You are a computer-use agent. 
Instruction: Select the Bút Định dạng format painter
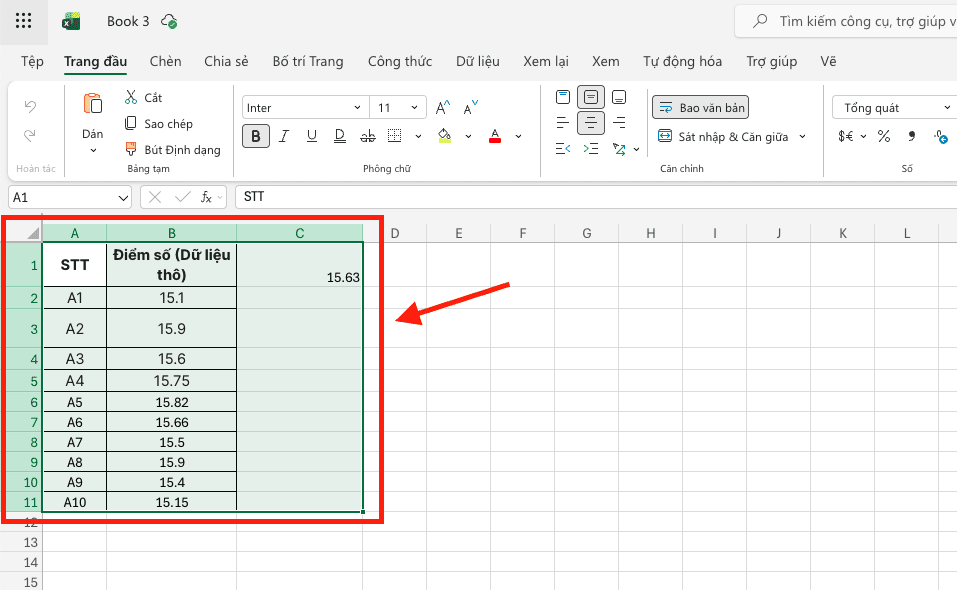coord(173,149)
